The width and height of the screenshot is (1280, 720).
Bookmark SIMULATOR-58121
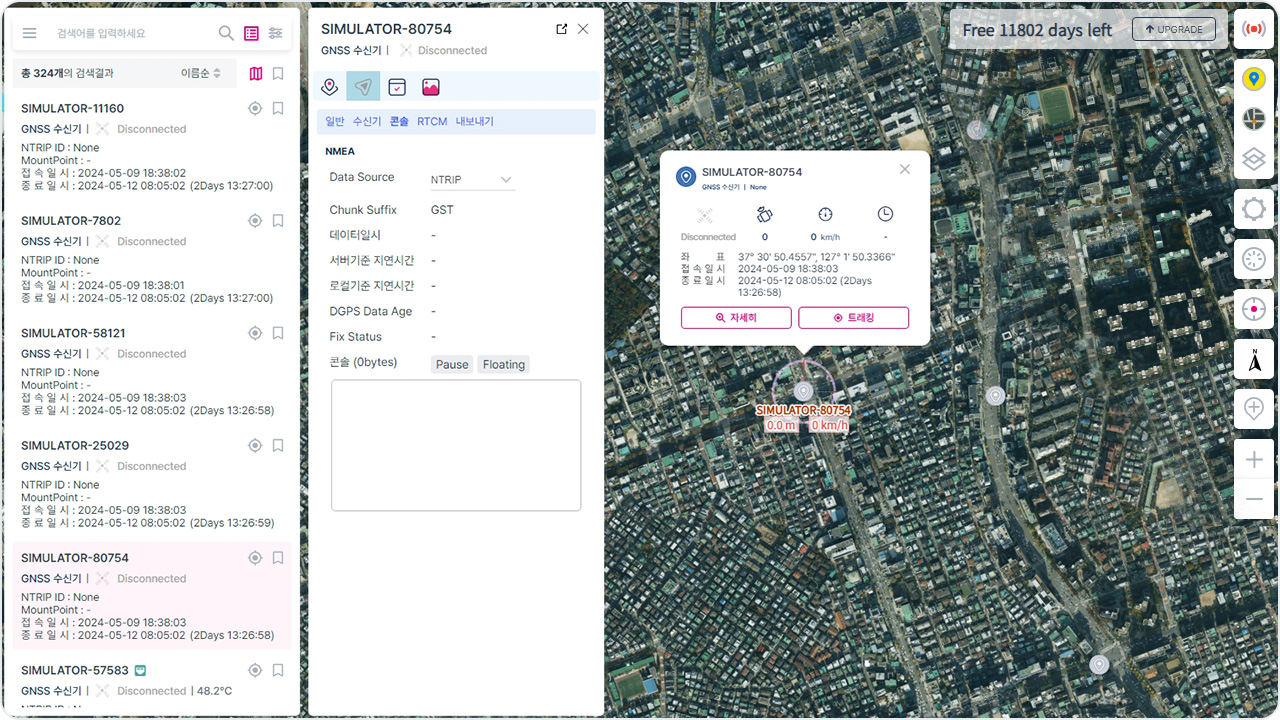click(x=278, y=333)
